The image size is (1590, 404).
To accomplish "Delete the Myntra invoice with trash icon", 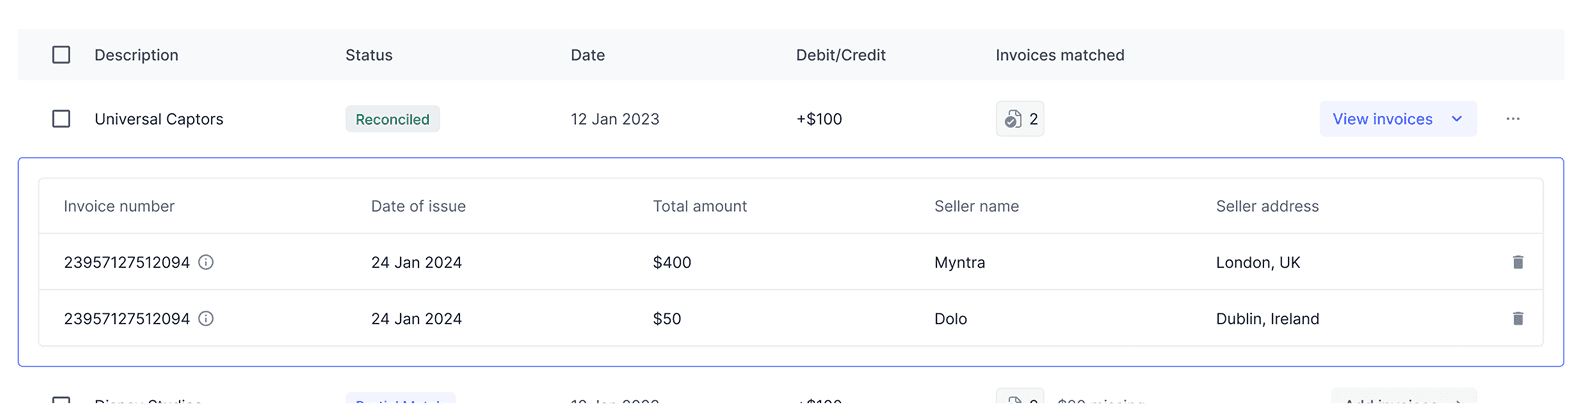I will point(1518,262).
